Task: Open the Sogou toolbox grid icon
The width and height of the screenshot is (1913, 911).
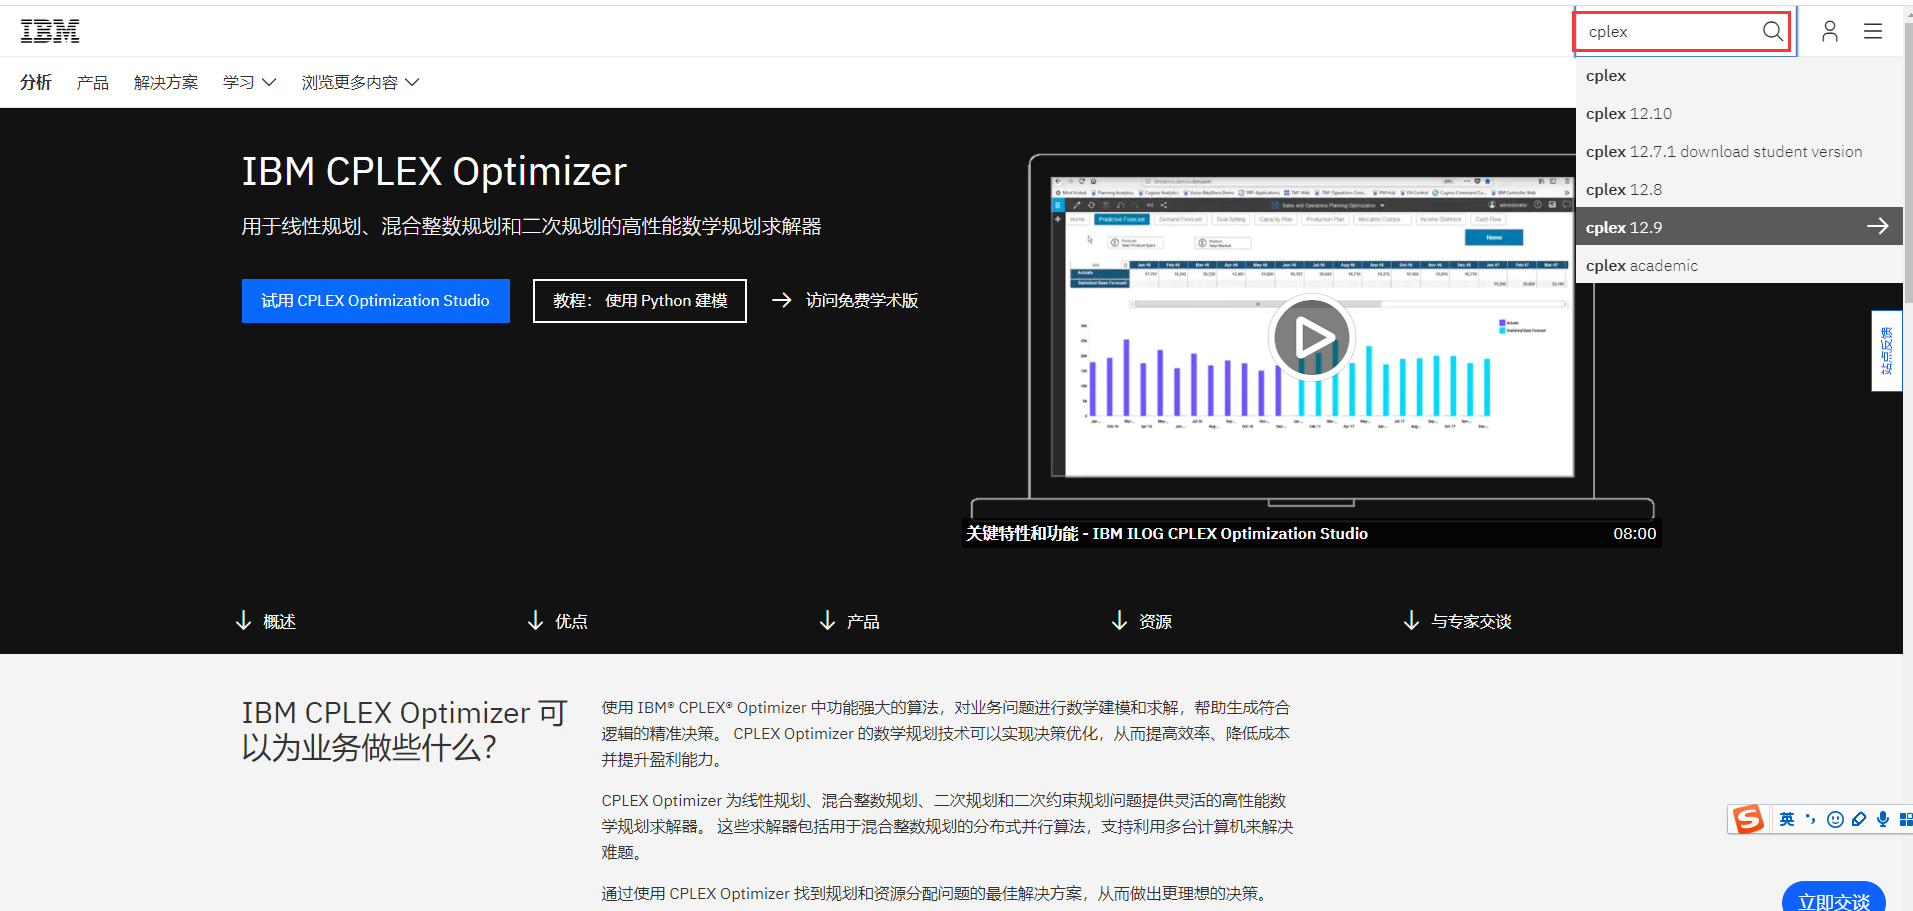Action: point(1906,819)
